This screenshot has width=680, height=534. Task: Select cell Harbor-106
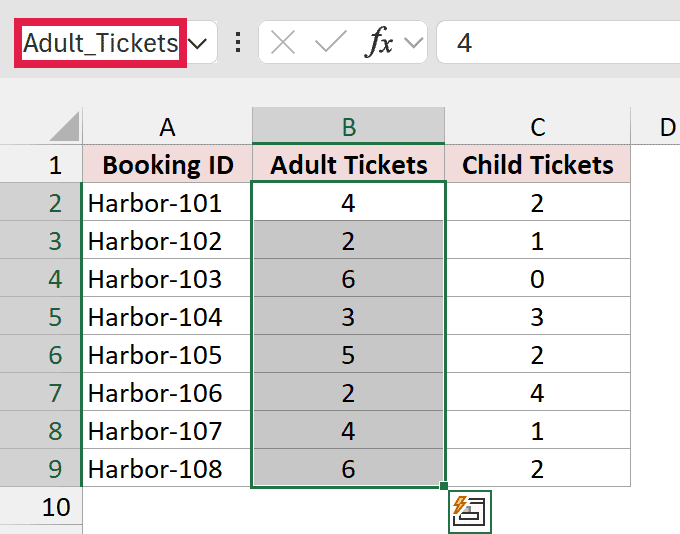(x=167, y=392)
